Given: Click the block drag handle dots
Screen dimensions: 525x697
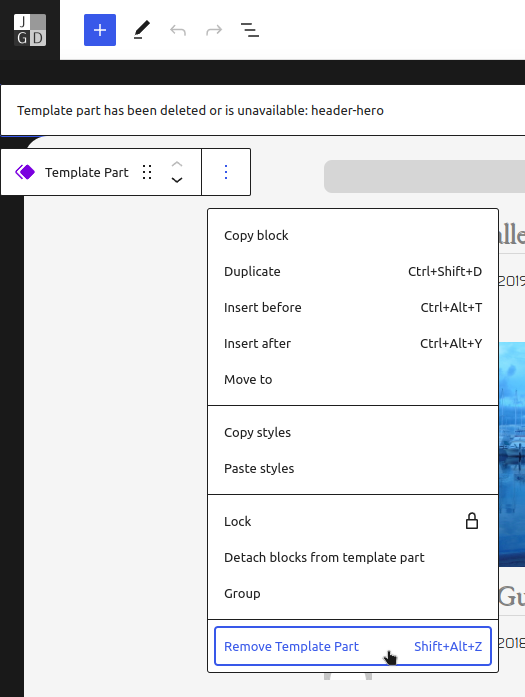Looking at the screenshot, I should click(147, 172).
